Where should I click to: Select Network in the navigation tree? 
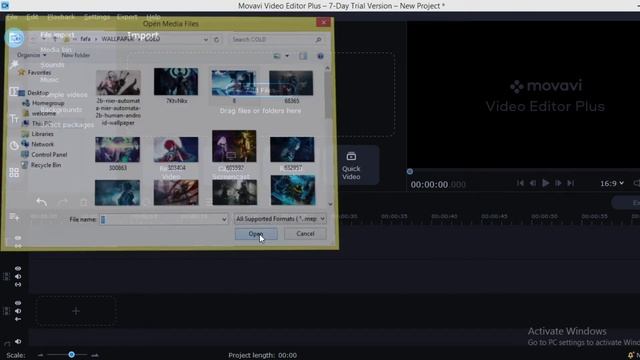click(x=42, y=144)
